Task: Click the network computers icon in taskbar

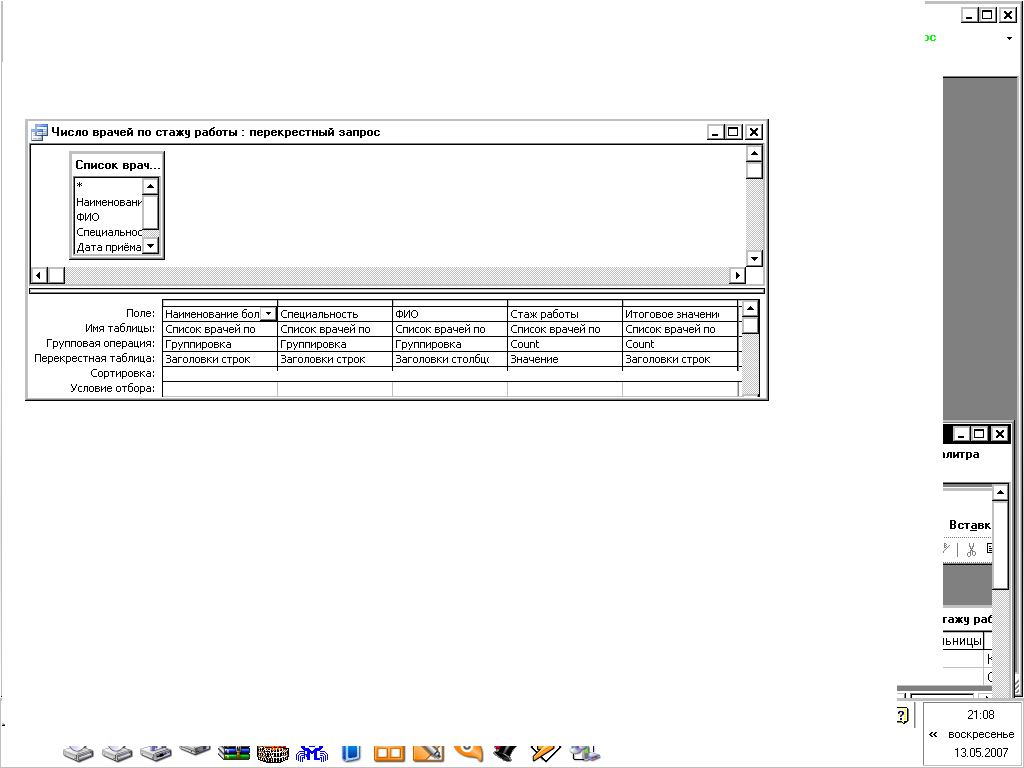Action: [584, 754]
